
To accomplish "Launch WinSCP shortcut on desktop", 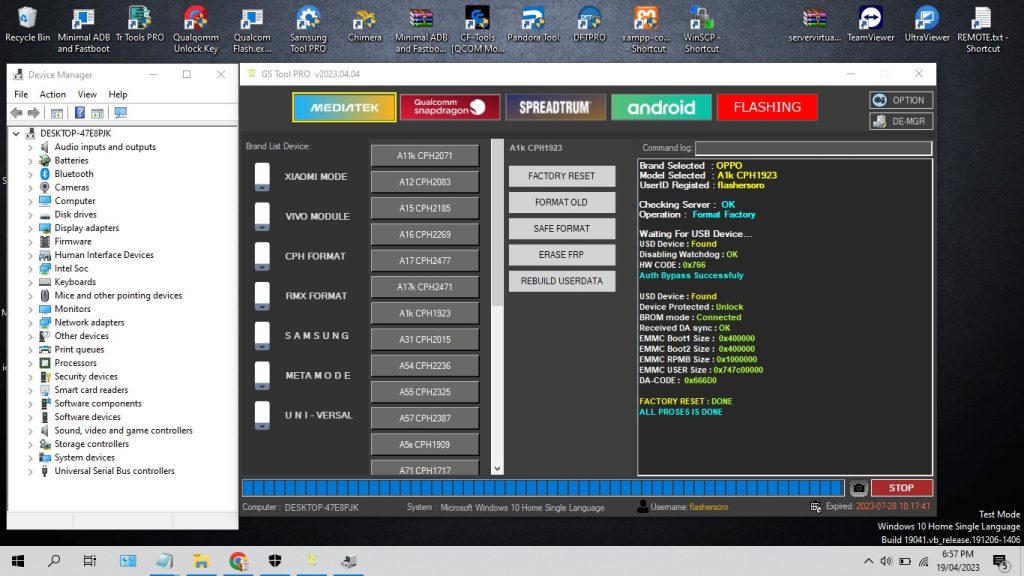I will (701, 29).
